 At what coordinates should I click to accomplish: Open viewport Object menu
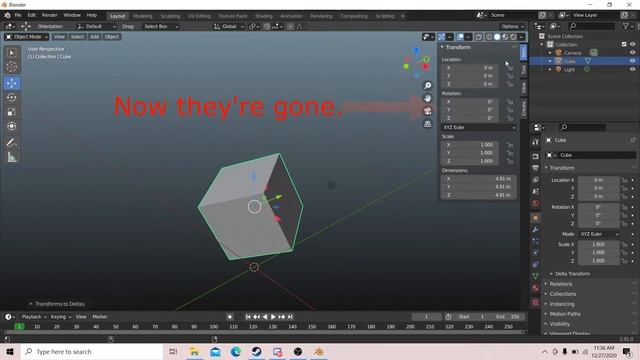pyautogui.click(x=111, y=37)
